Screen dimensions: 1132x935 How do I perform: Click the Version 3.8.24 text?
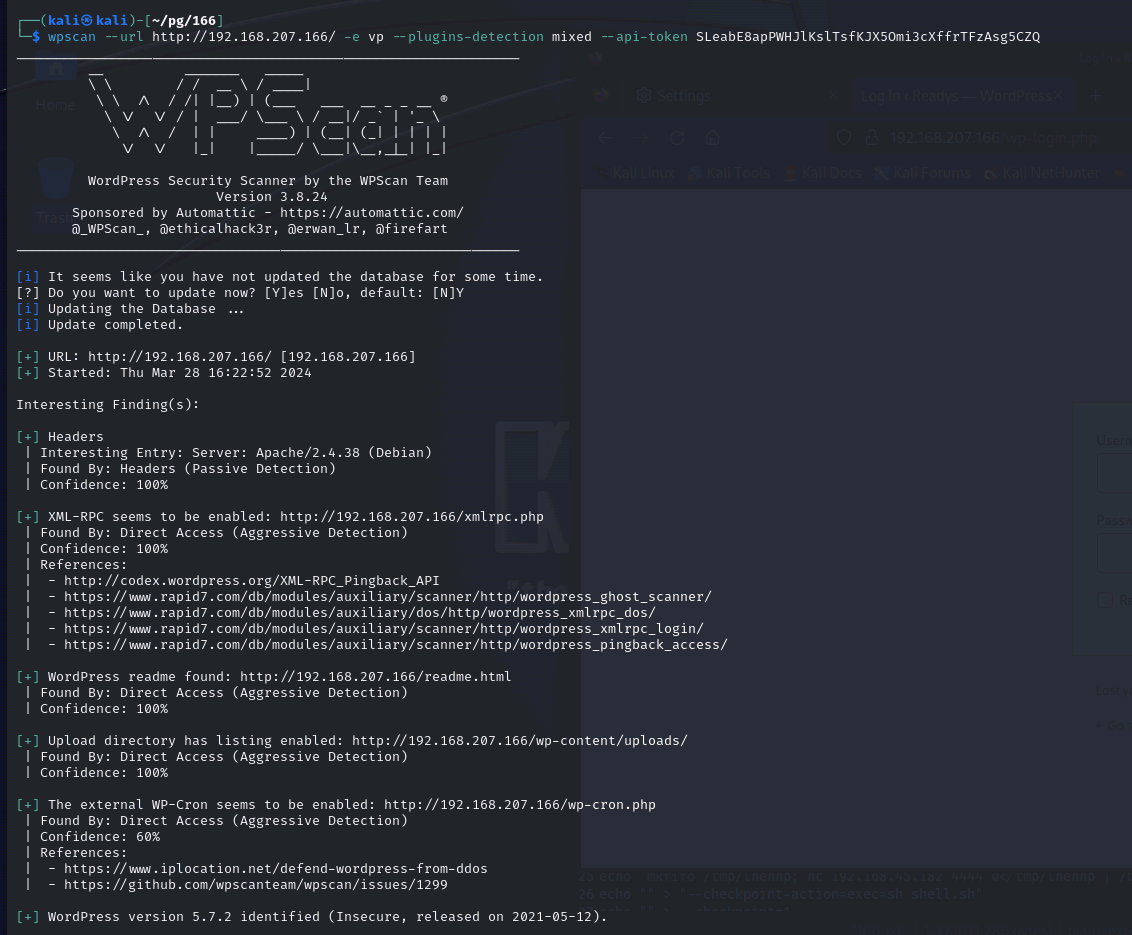click(x=271, y=197)
